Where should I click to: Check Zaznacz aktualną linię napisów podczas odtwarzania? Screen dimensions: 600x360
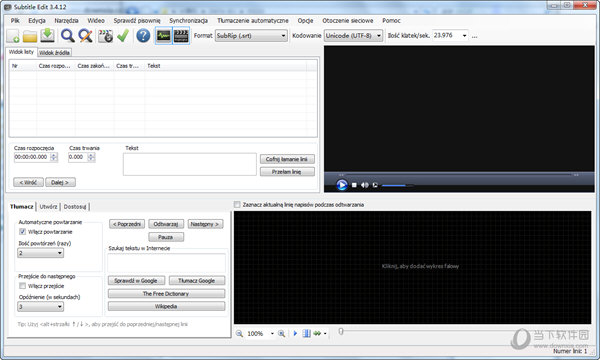(x=237, y=205)
